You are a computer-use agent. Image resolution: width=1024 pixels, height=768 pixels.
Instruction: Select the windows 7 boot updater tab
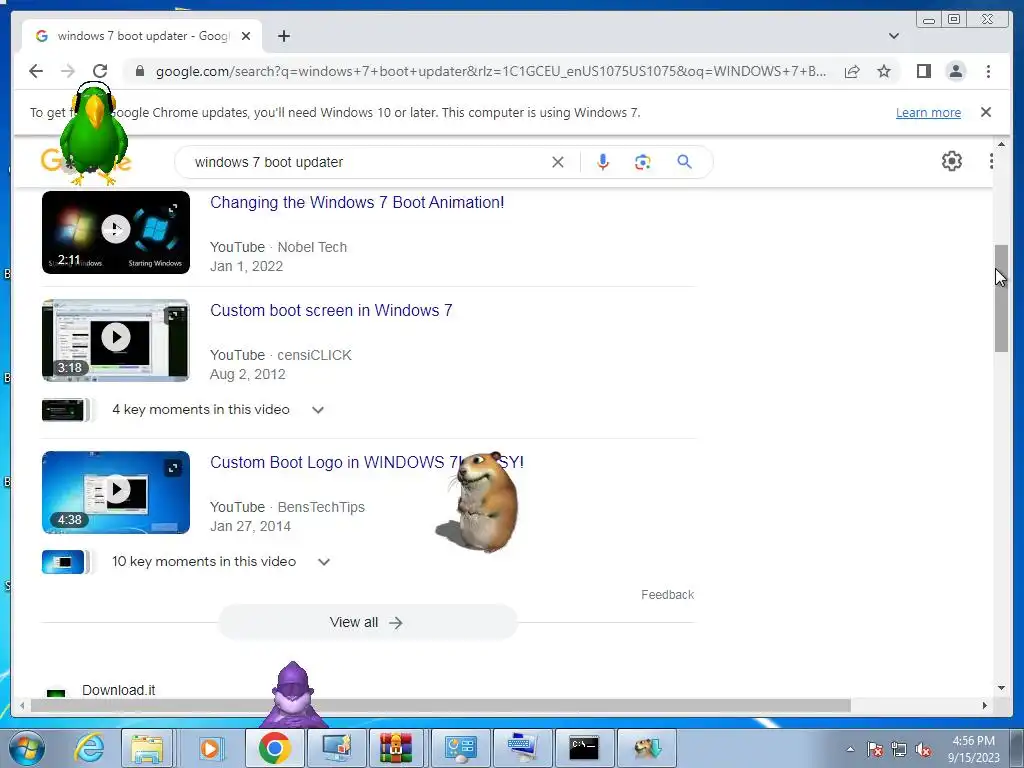(142, 36)
